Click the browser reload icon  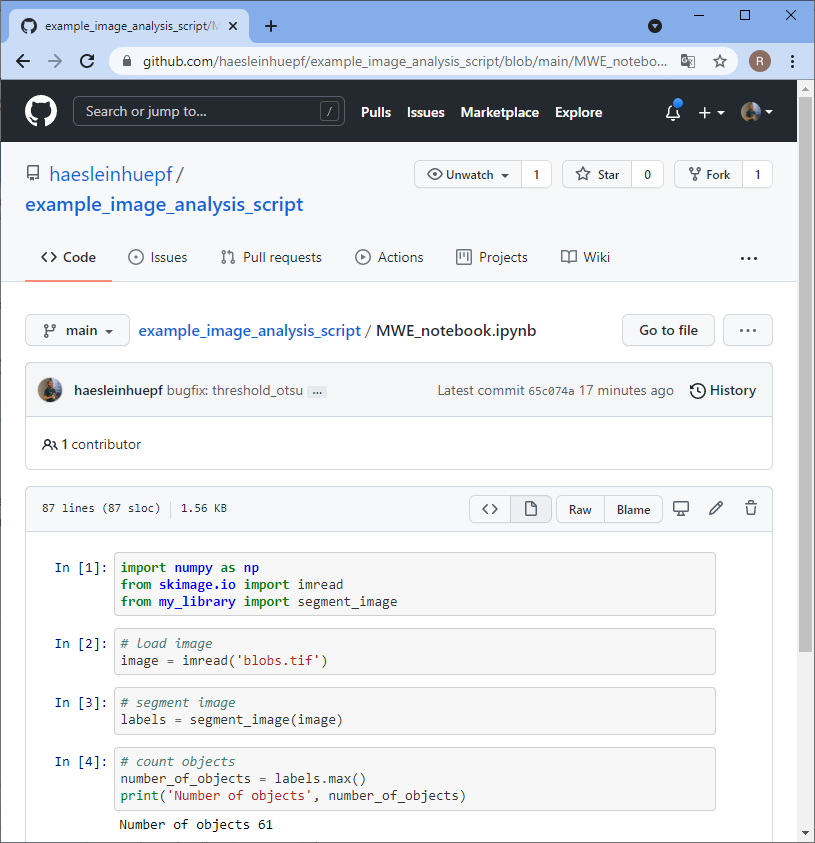[87, 61]
